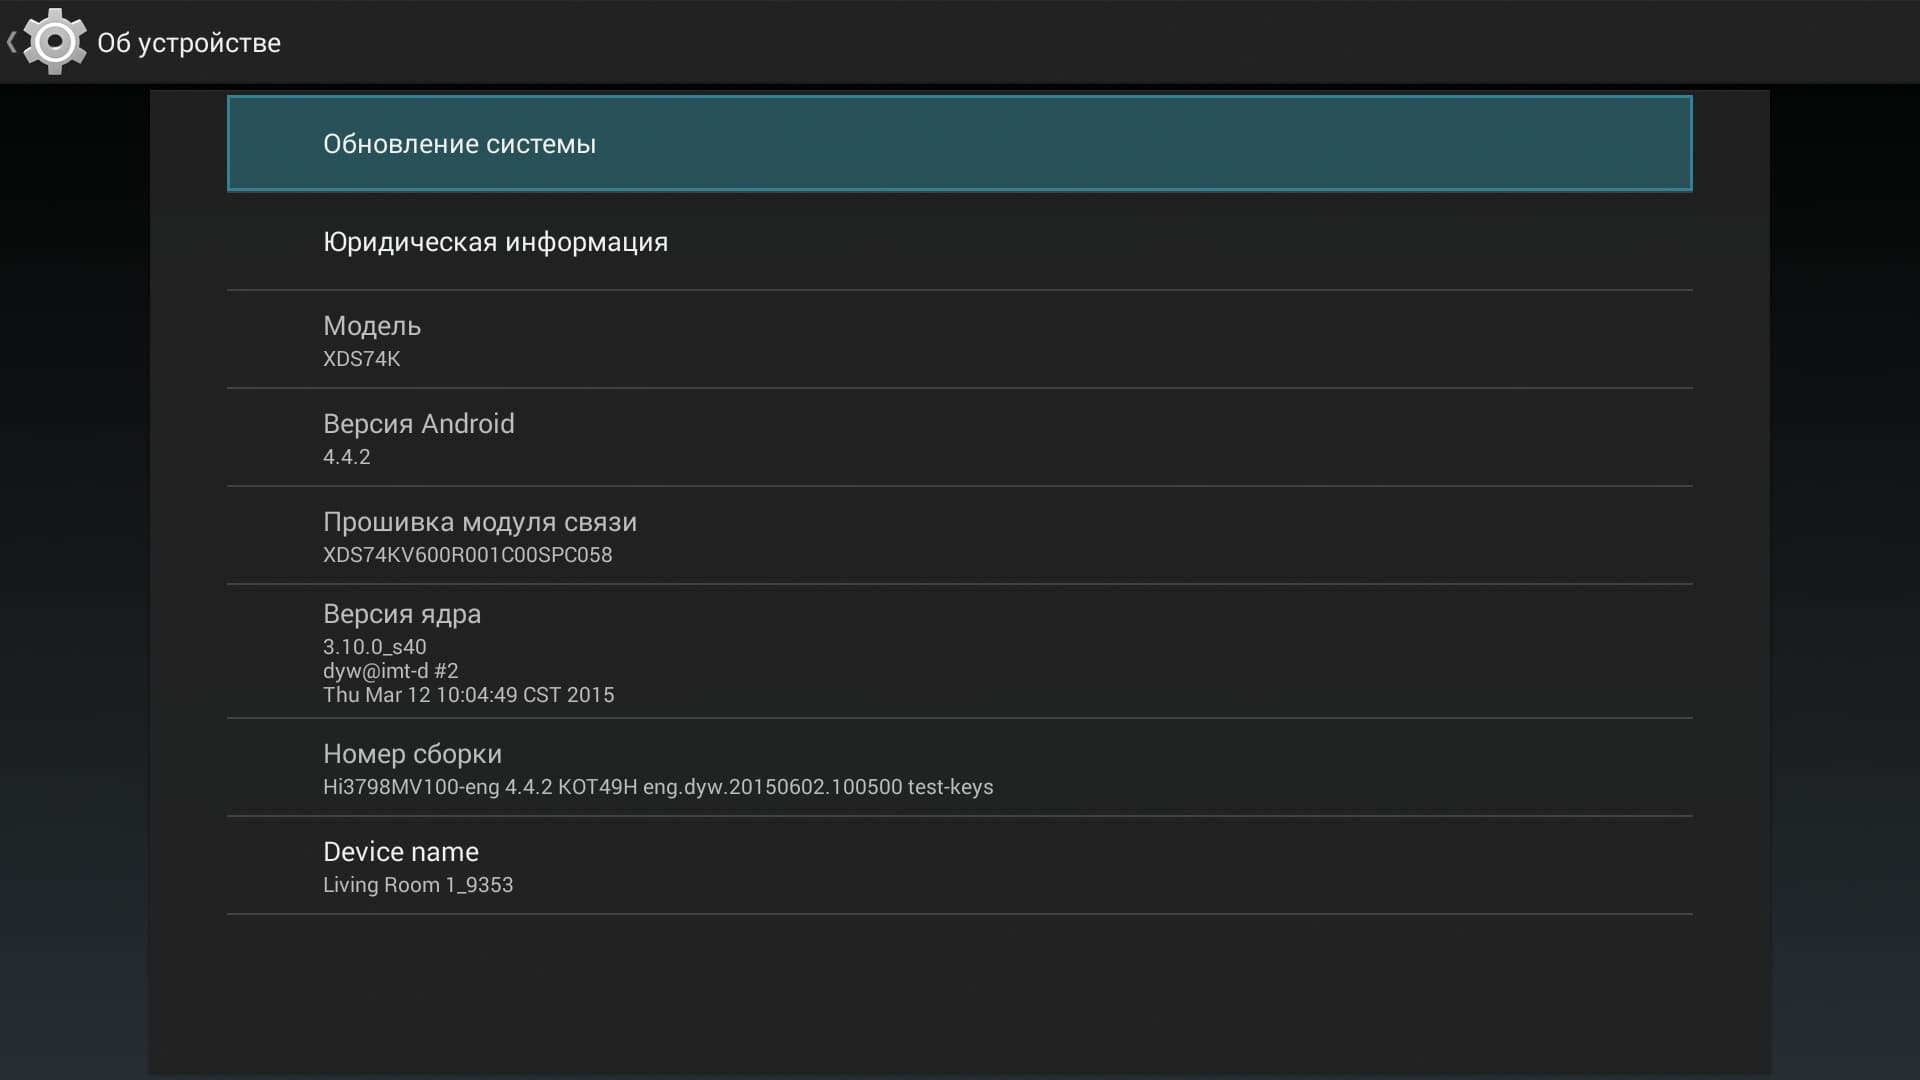This screenshot has width=1920, height=1080.
Task: Tap the "Номер сборки" label
Action: [x=412, y=754]
